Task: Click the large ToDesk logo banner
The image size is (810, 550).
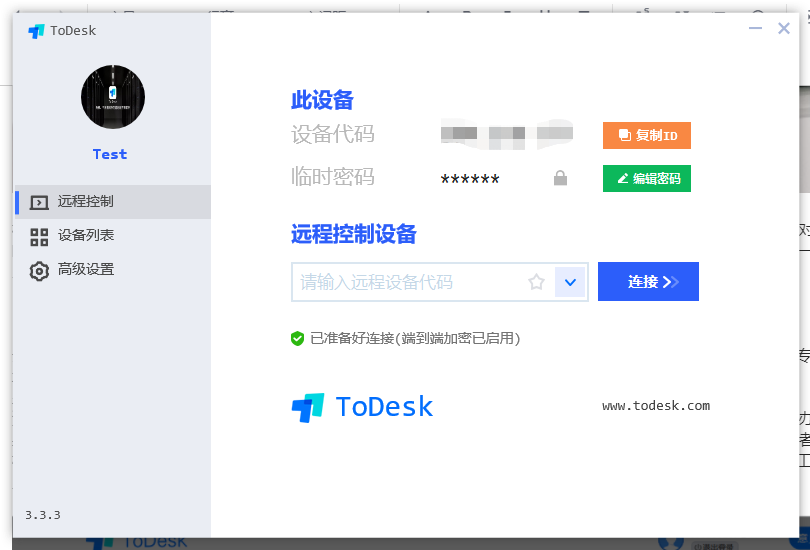Action: click(x=362, y=407)
